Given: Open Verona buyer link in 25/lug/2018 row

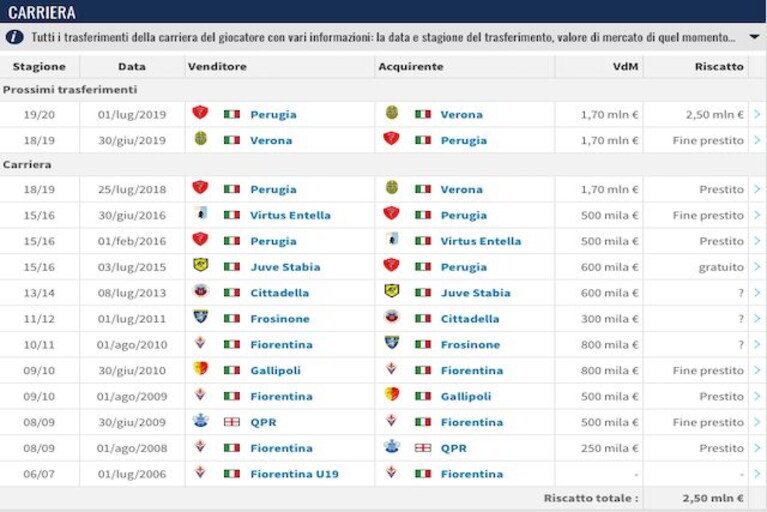Looking at the screenshot, I should (x=461, y=189).
